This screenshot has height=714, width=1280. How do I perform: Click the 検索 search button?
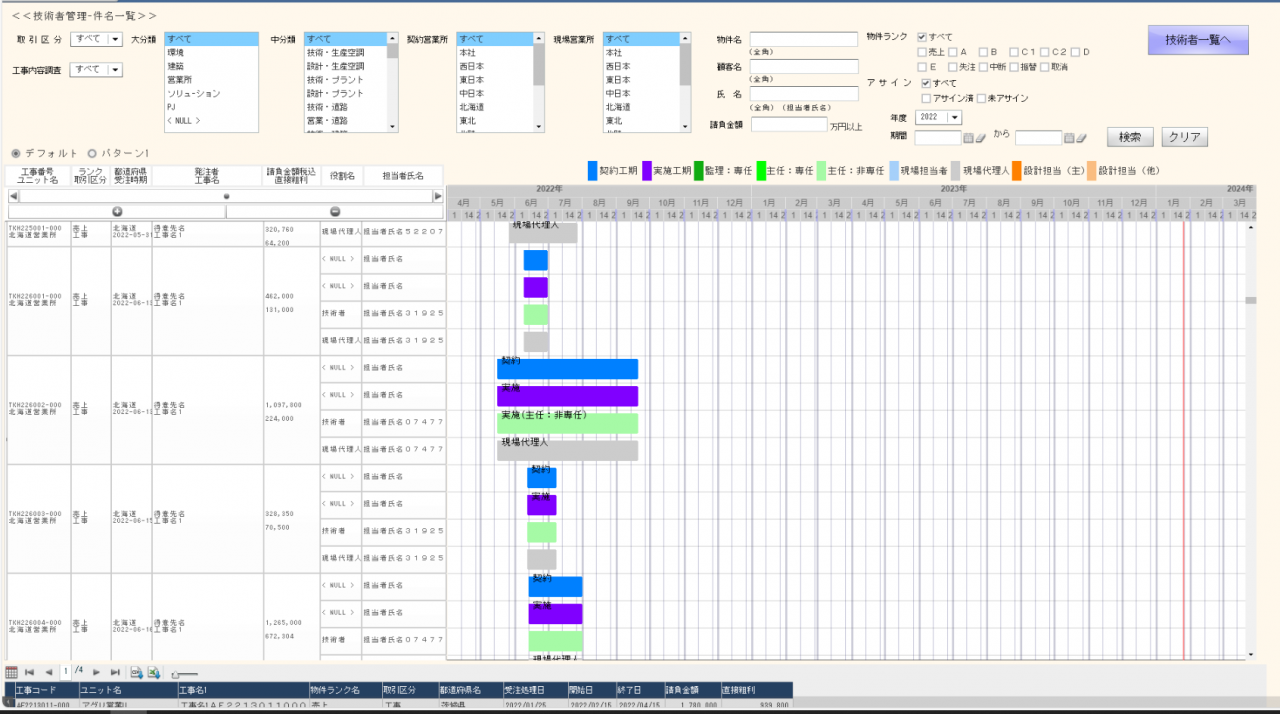coord(1130,137)
